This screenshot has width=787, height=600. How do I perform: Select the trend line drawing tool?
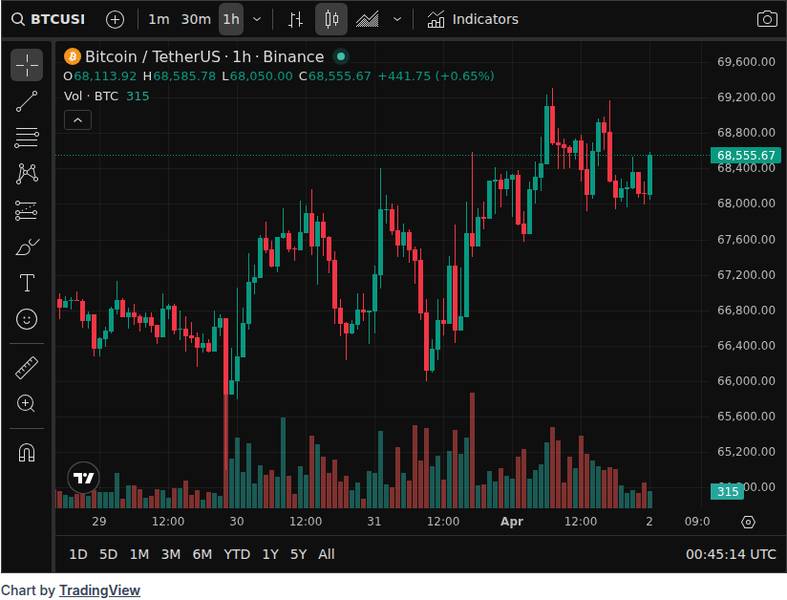[x=27, y=101]
